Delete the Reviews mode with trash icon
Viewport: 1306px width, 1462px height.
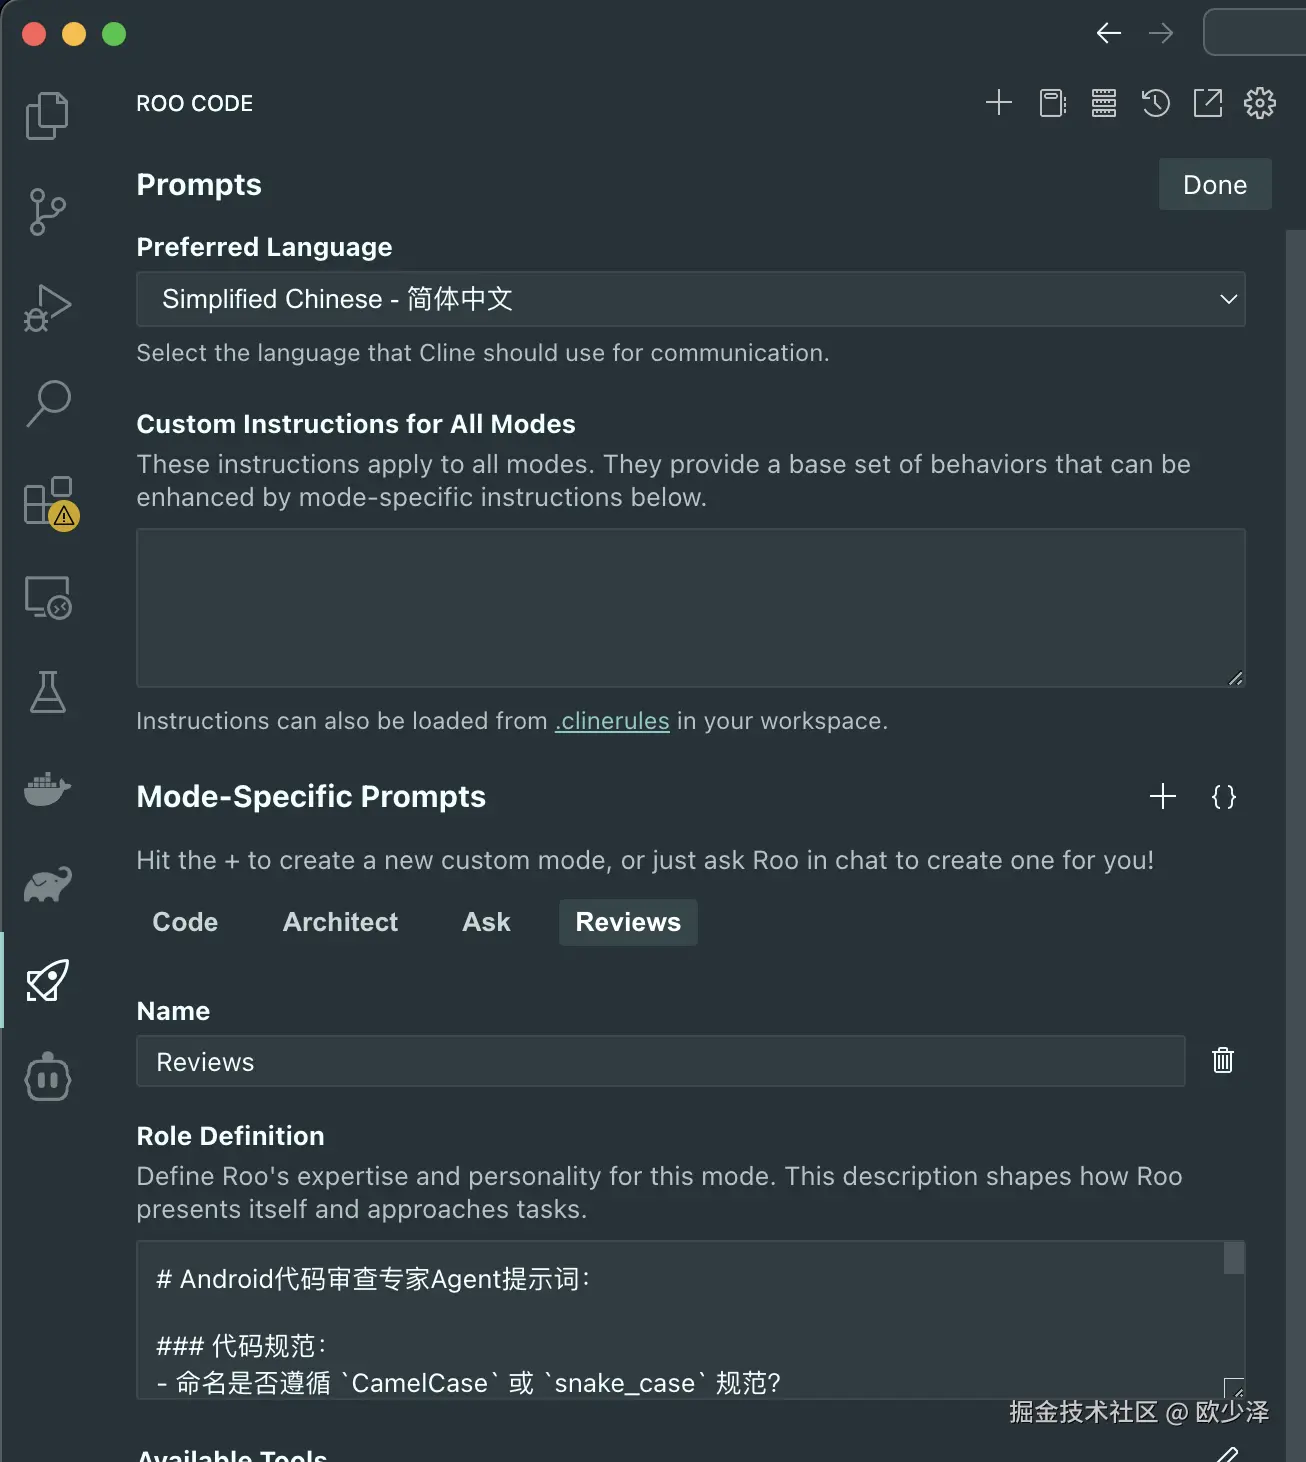(x=1222, y=1060)
